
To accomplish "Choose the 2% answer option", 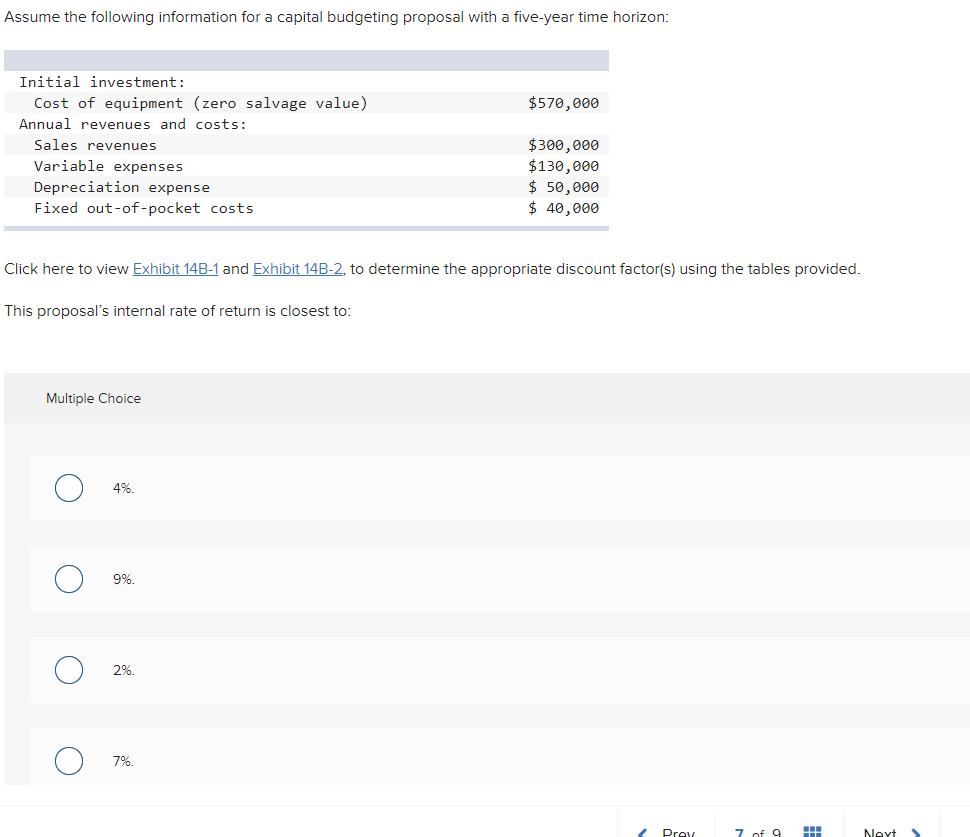I will point(69,670).
